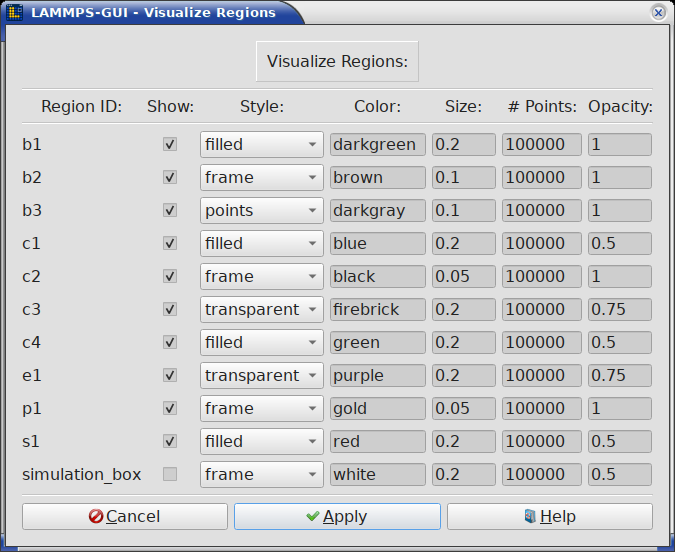This screenshot has width=675, height=552.
Task: Change Style dropdown for simulation_box row
Action: click(261, 474)
